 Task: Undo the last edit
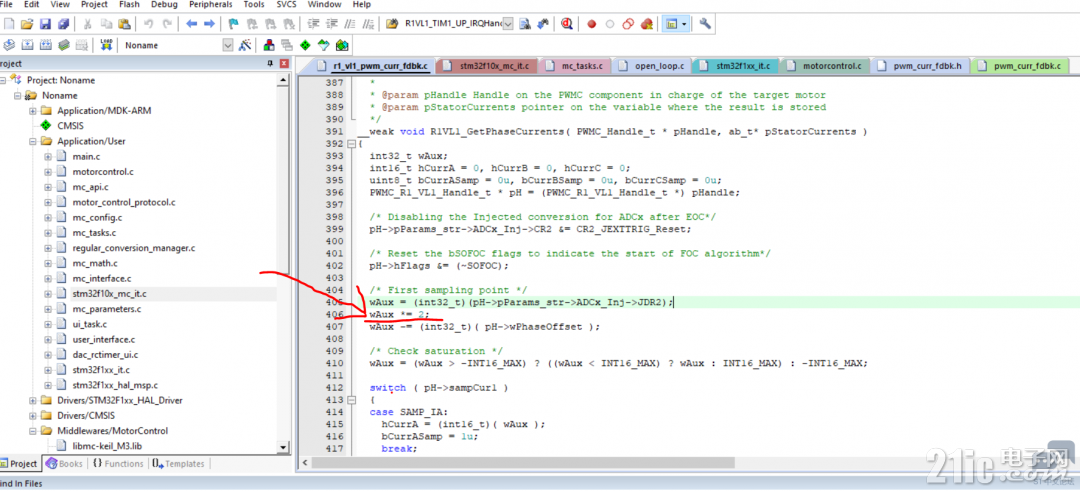pos(148,24)
